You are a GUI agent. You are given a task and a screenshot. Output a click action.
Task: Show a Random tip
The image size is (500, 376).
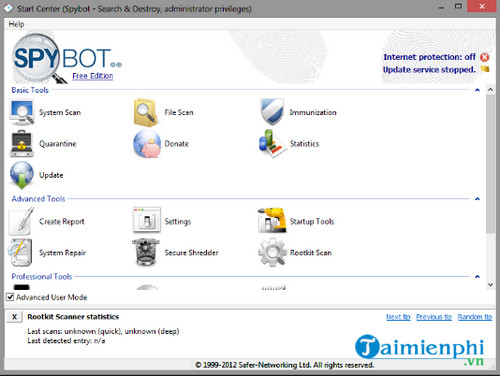475,317
